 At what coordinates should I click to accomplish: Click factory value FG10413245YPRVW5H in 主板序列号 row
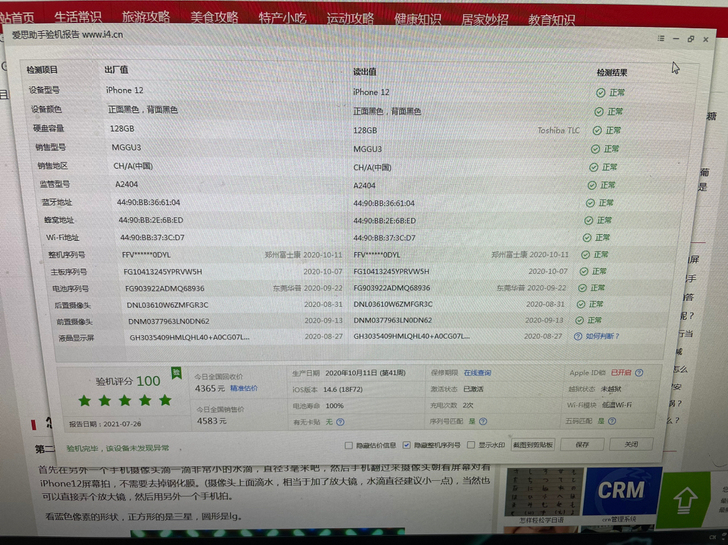(162, 272)
